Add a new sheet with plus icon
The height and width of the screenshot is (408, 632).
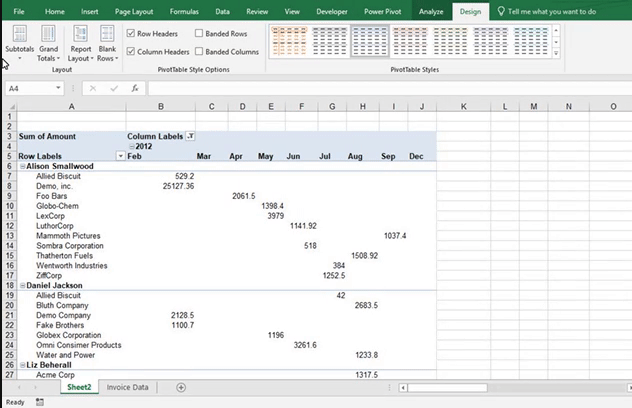[x=181, y=387]
